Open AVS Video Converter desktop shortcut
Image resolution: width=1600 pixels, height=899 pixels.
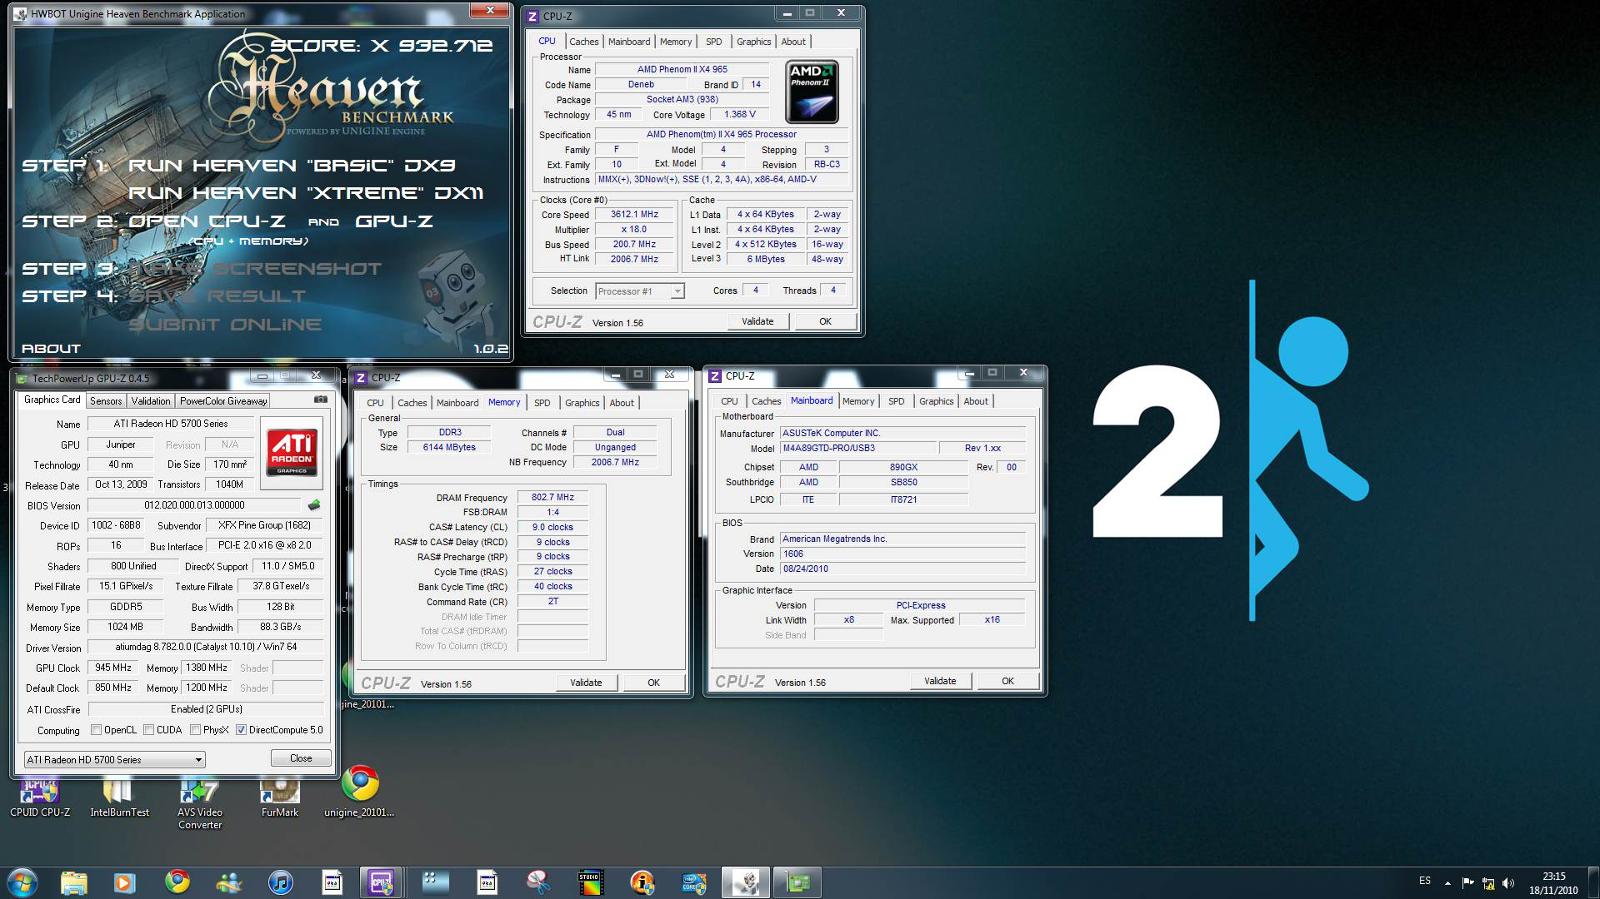(x=200, y=803)
